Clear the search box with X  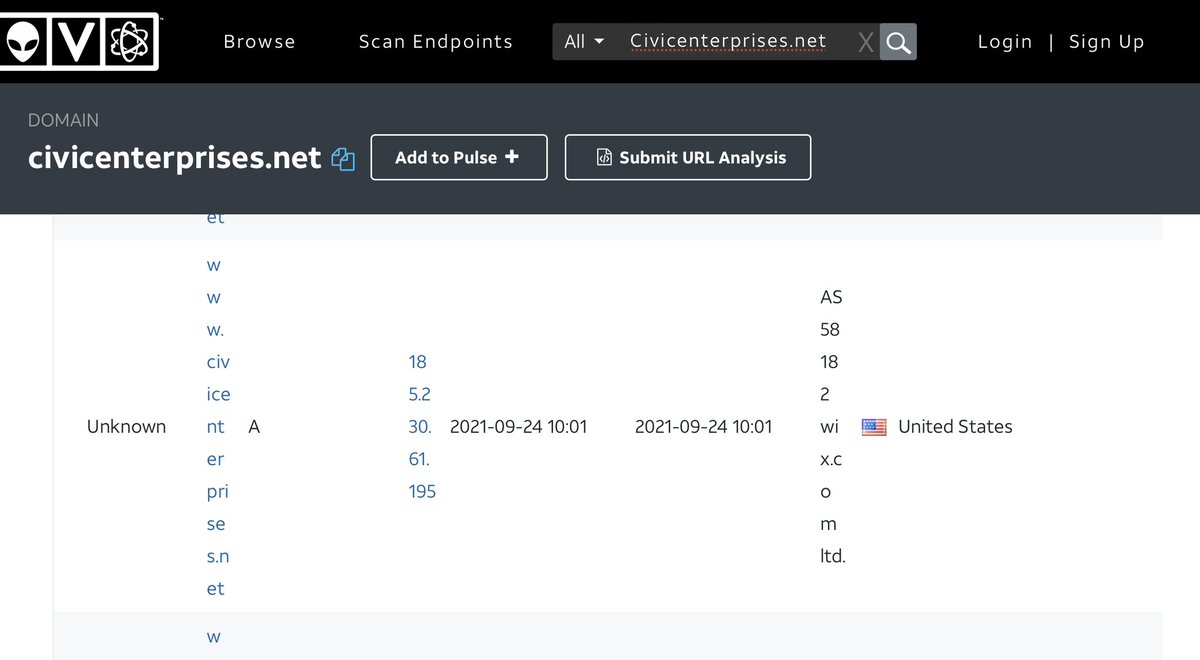[866, 42]
